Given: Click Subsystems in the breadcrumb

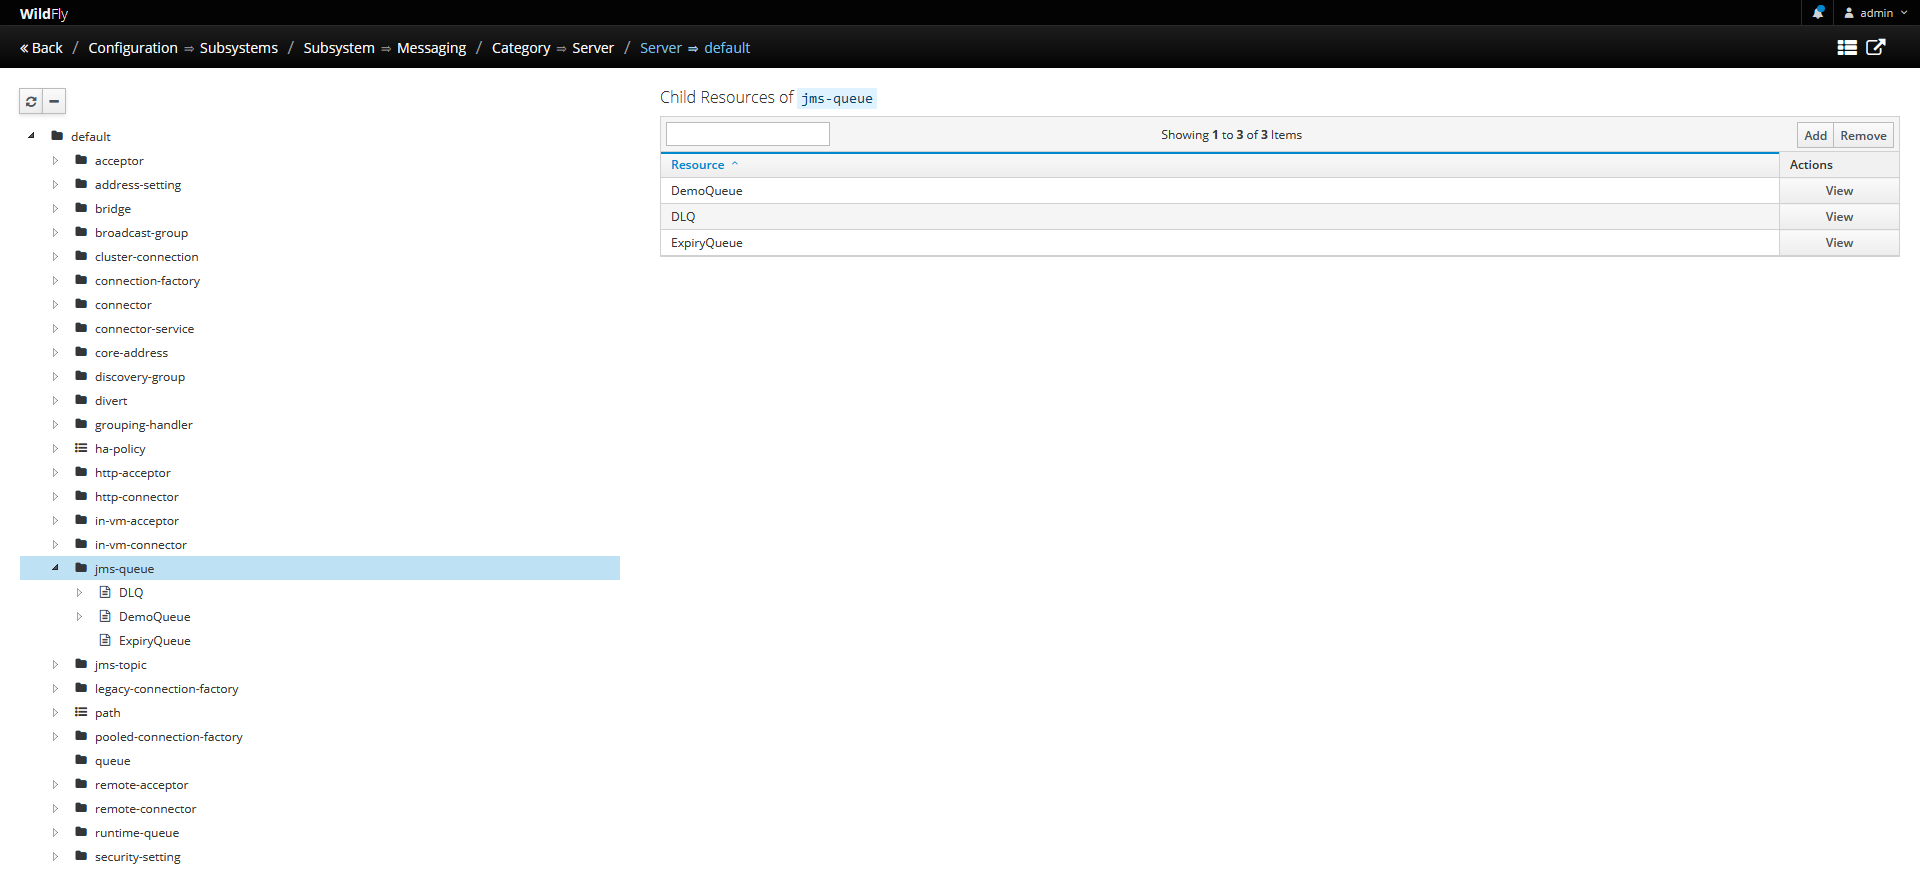Looking at the screenshot, I should [238, 48].
